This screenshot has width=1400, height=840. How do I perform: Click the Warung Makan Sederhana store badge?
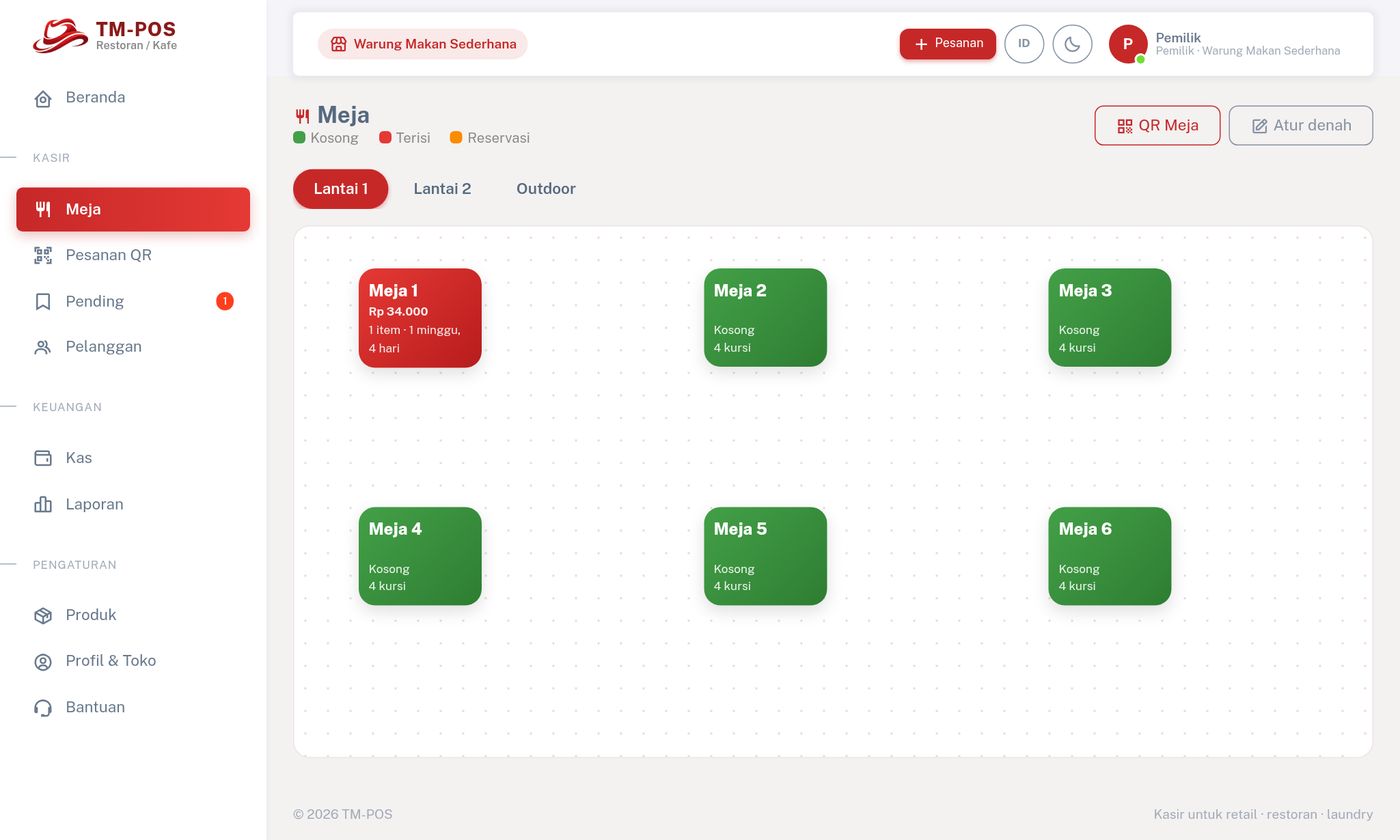(x=423, y=44)
